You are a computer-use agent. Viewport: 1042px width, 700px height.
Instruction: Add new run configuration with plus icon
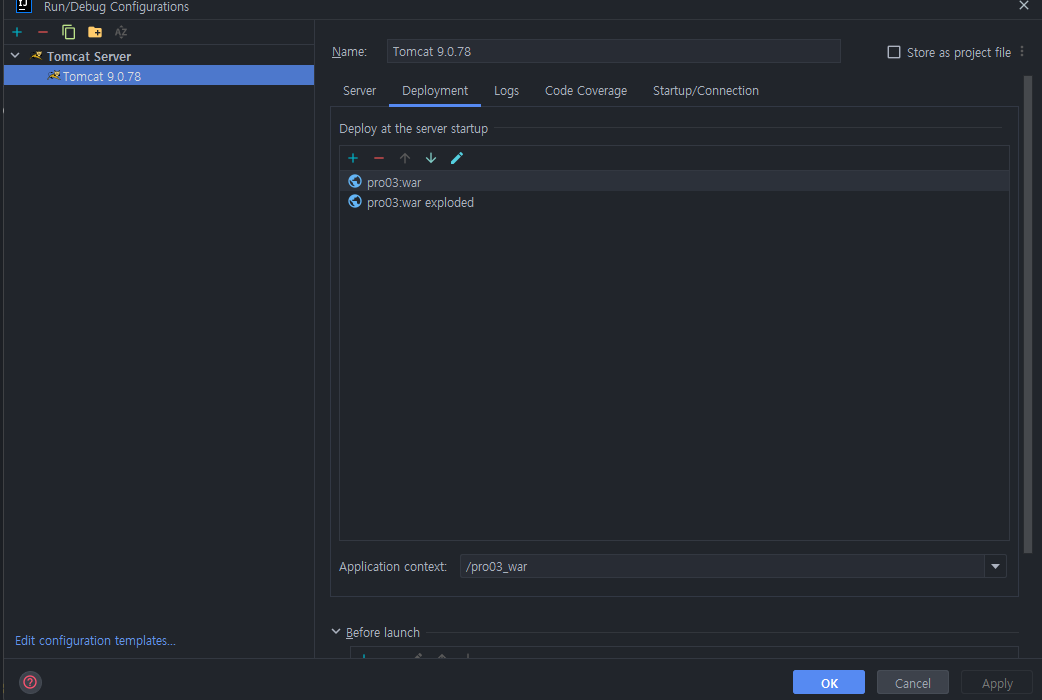coord(17,32)
